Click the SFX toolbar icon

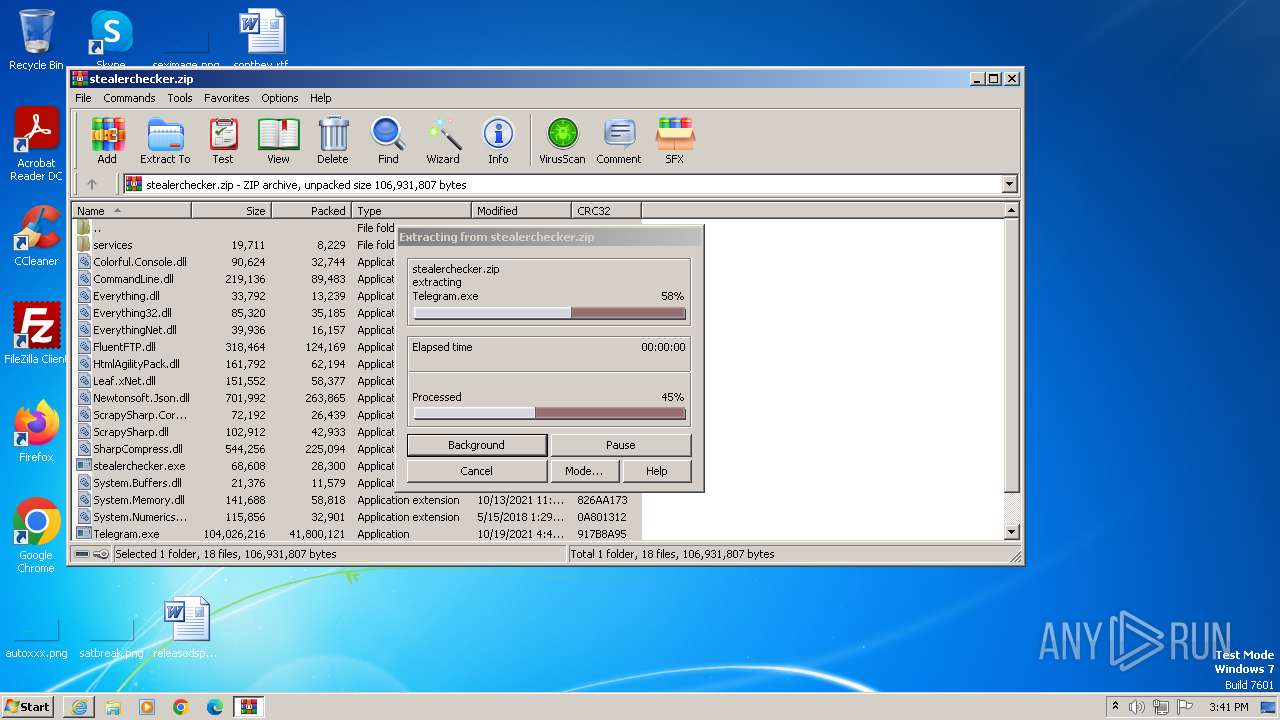(x=675, y=140)
